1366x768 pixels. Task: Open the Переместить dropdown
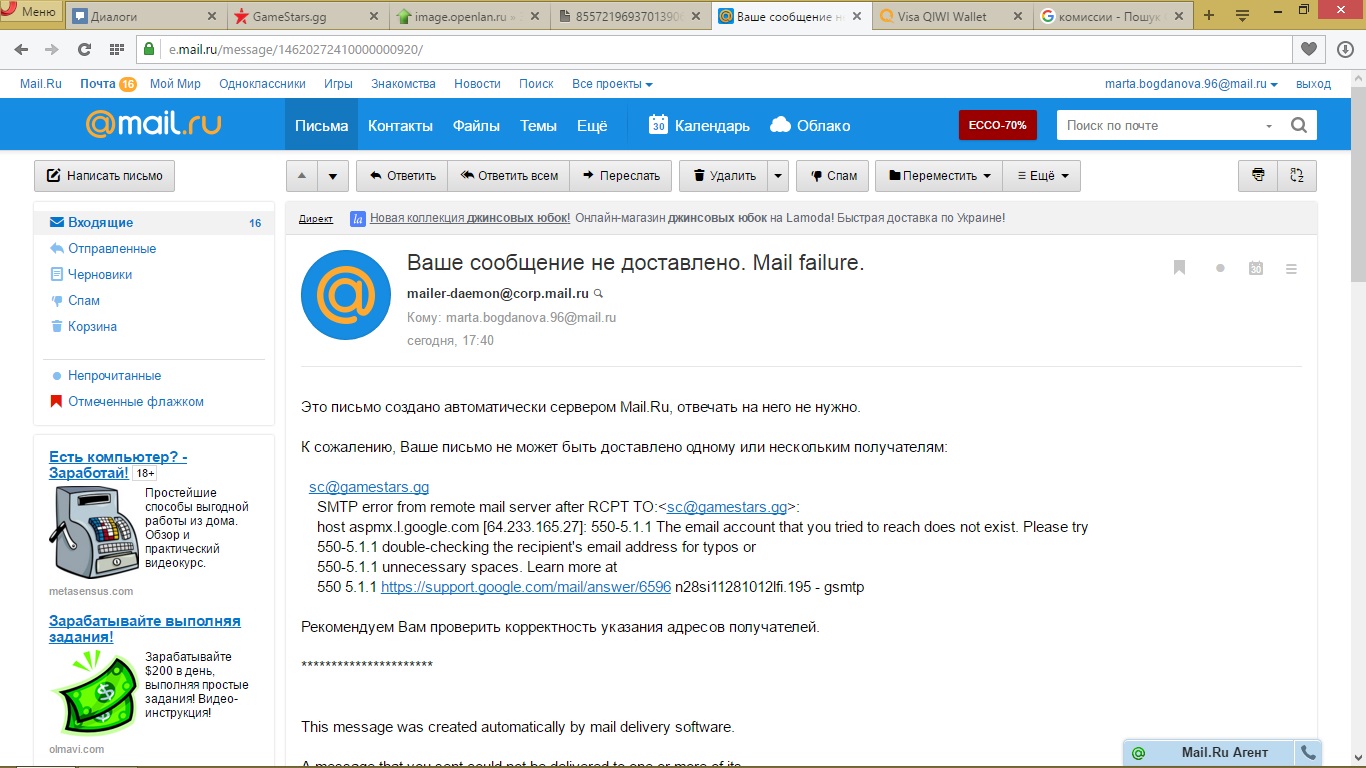coord(938,176)
